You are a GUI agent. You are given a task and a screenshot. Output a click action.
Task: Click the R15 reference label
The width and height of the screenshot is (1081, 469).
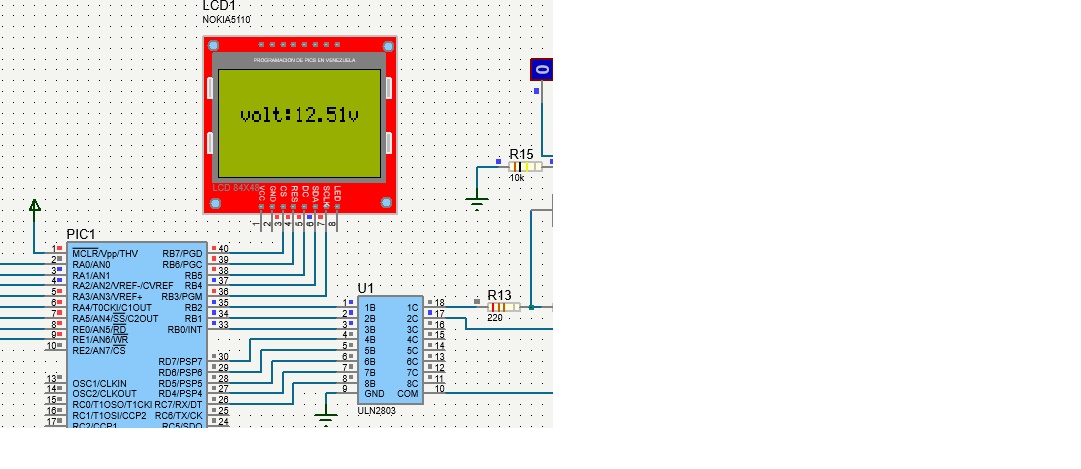pyautogui.click(x=521, y=154)
